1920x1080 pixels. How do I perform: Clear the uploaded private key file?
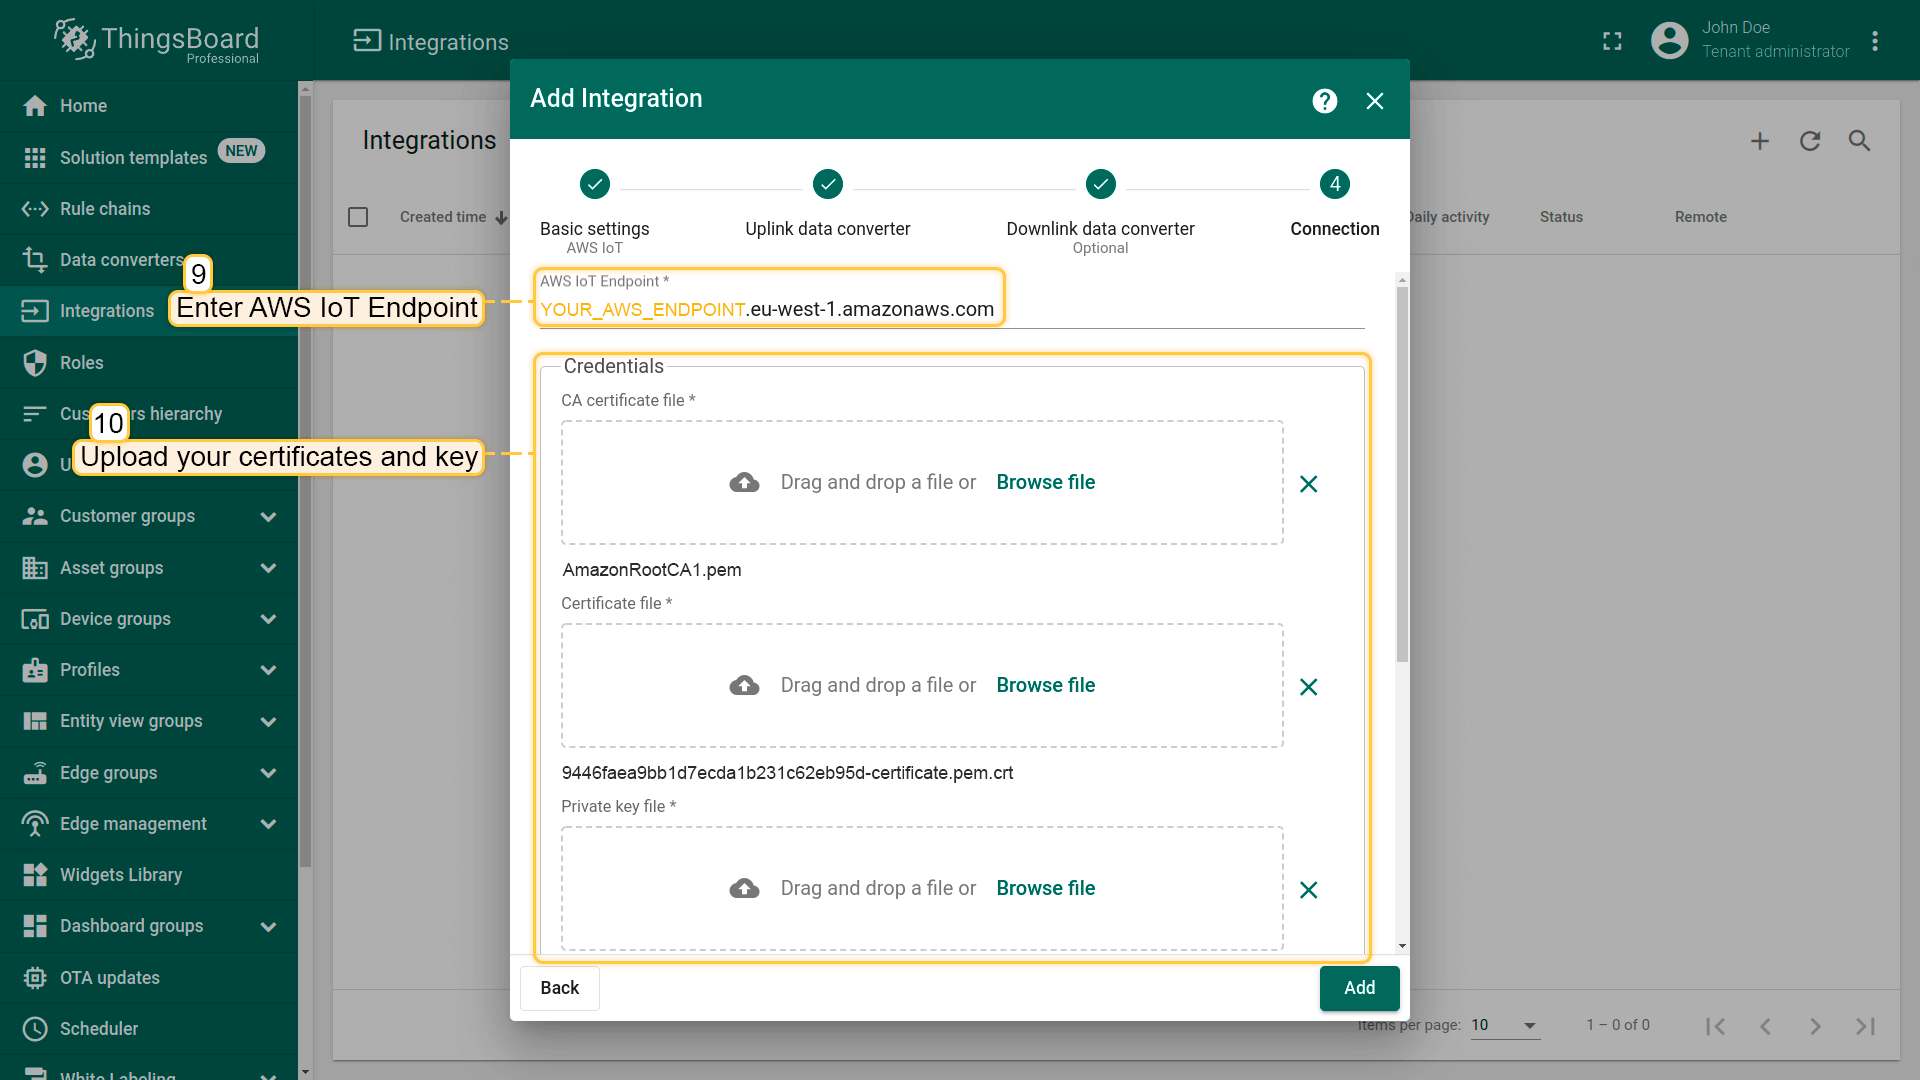tap(1308, 890)
